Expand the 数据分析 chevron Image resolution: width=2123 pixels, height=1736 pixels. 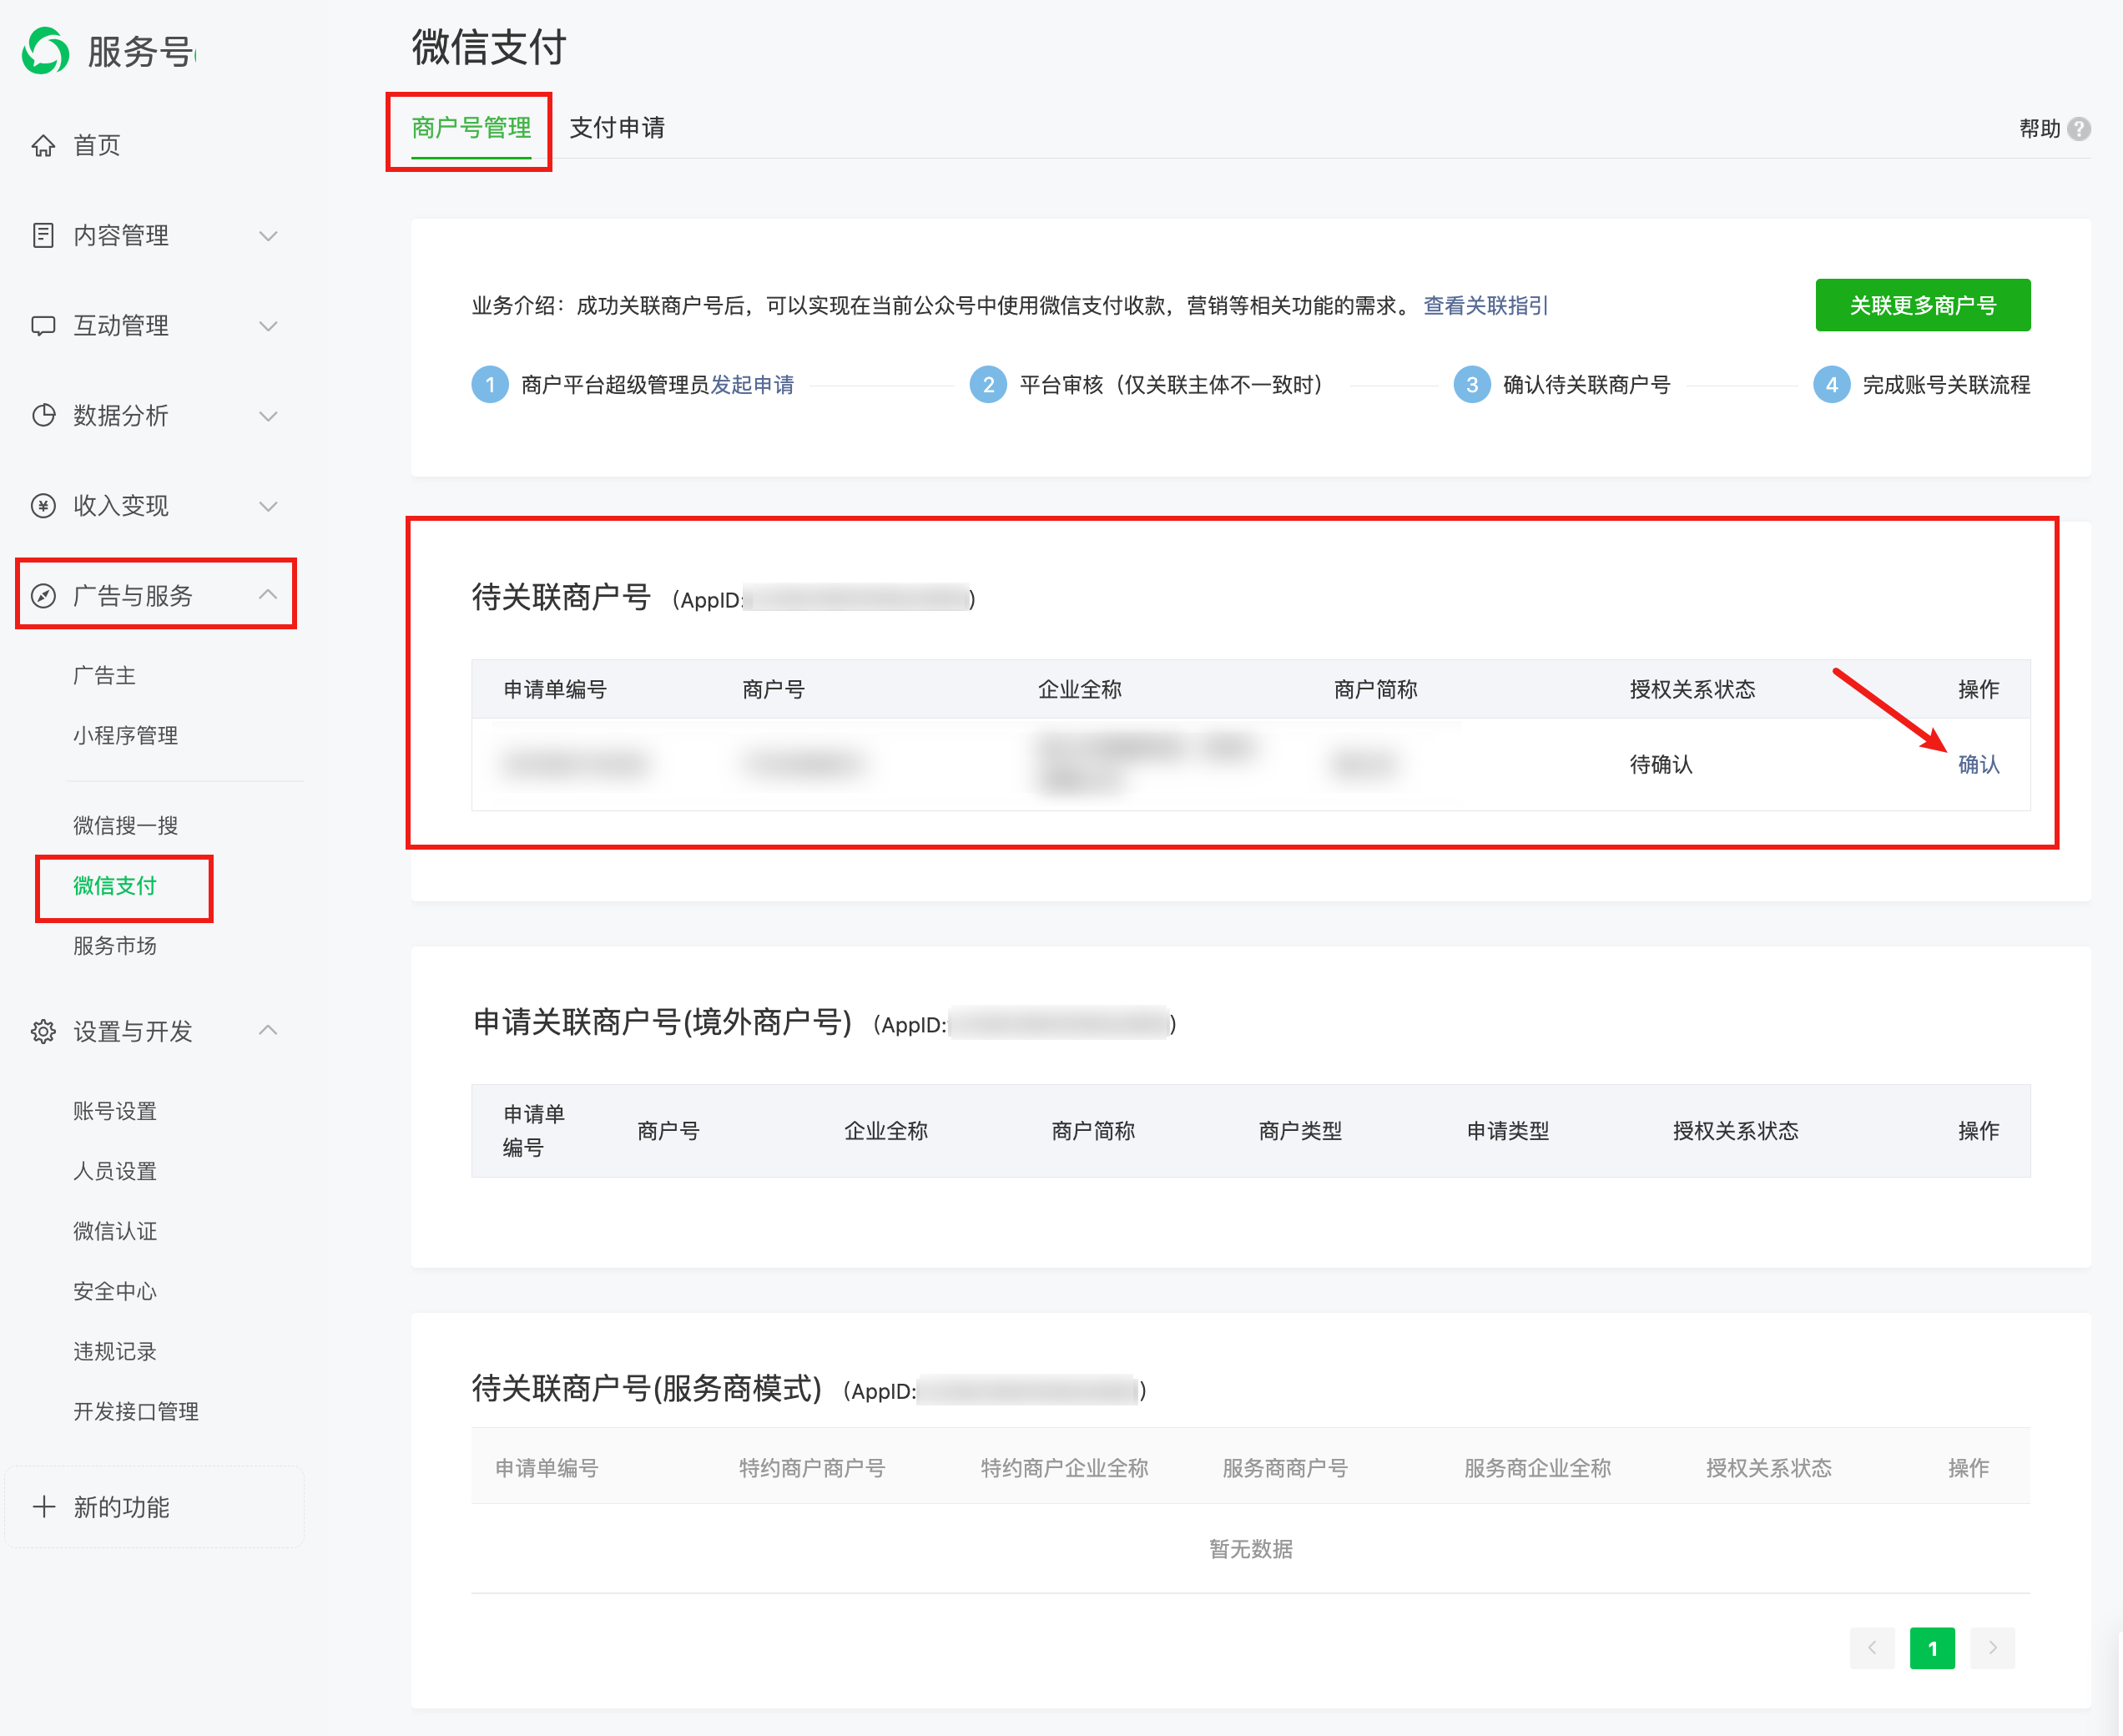tap(268, 416)
